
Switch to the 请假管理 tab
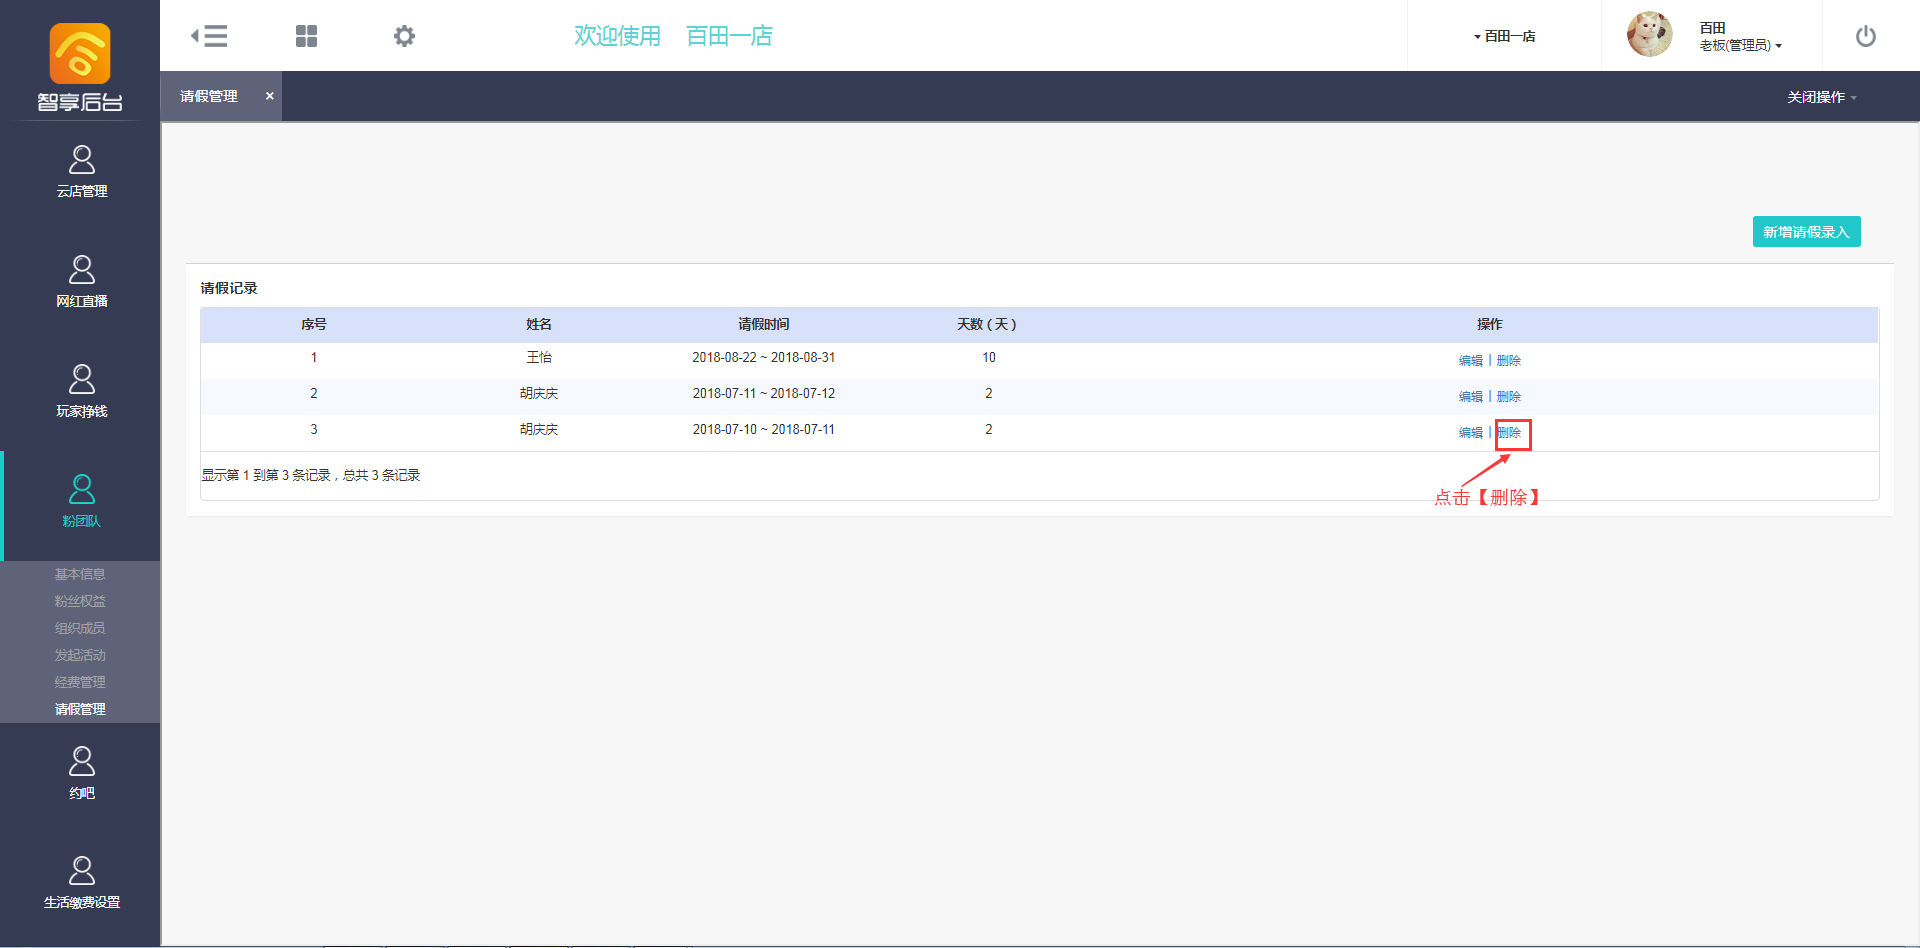209,96
